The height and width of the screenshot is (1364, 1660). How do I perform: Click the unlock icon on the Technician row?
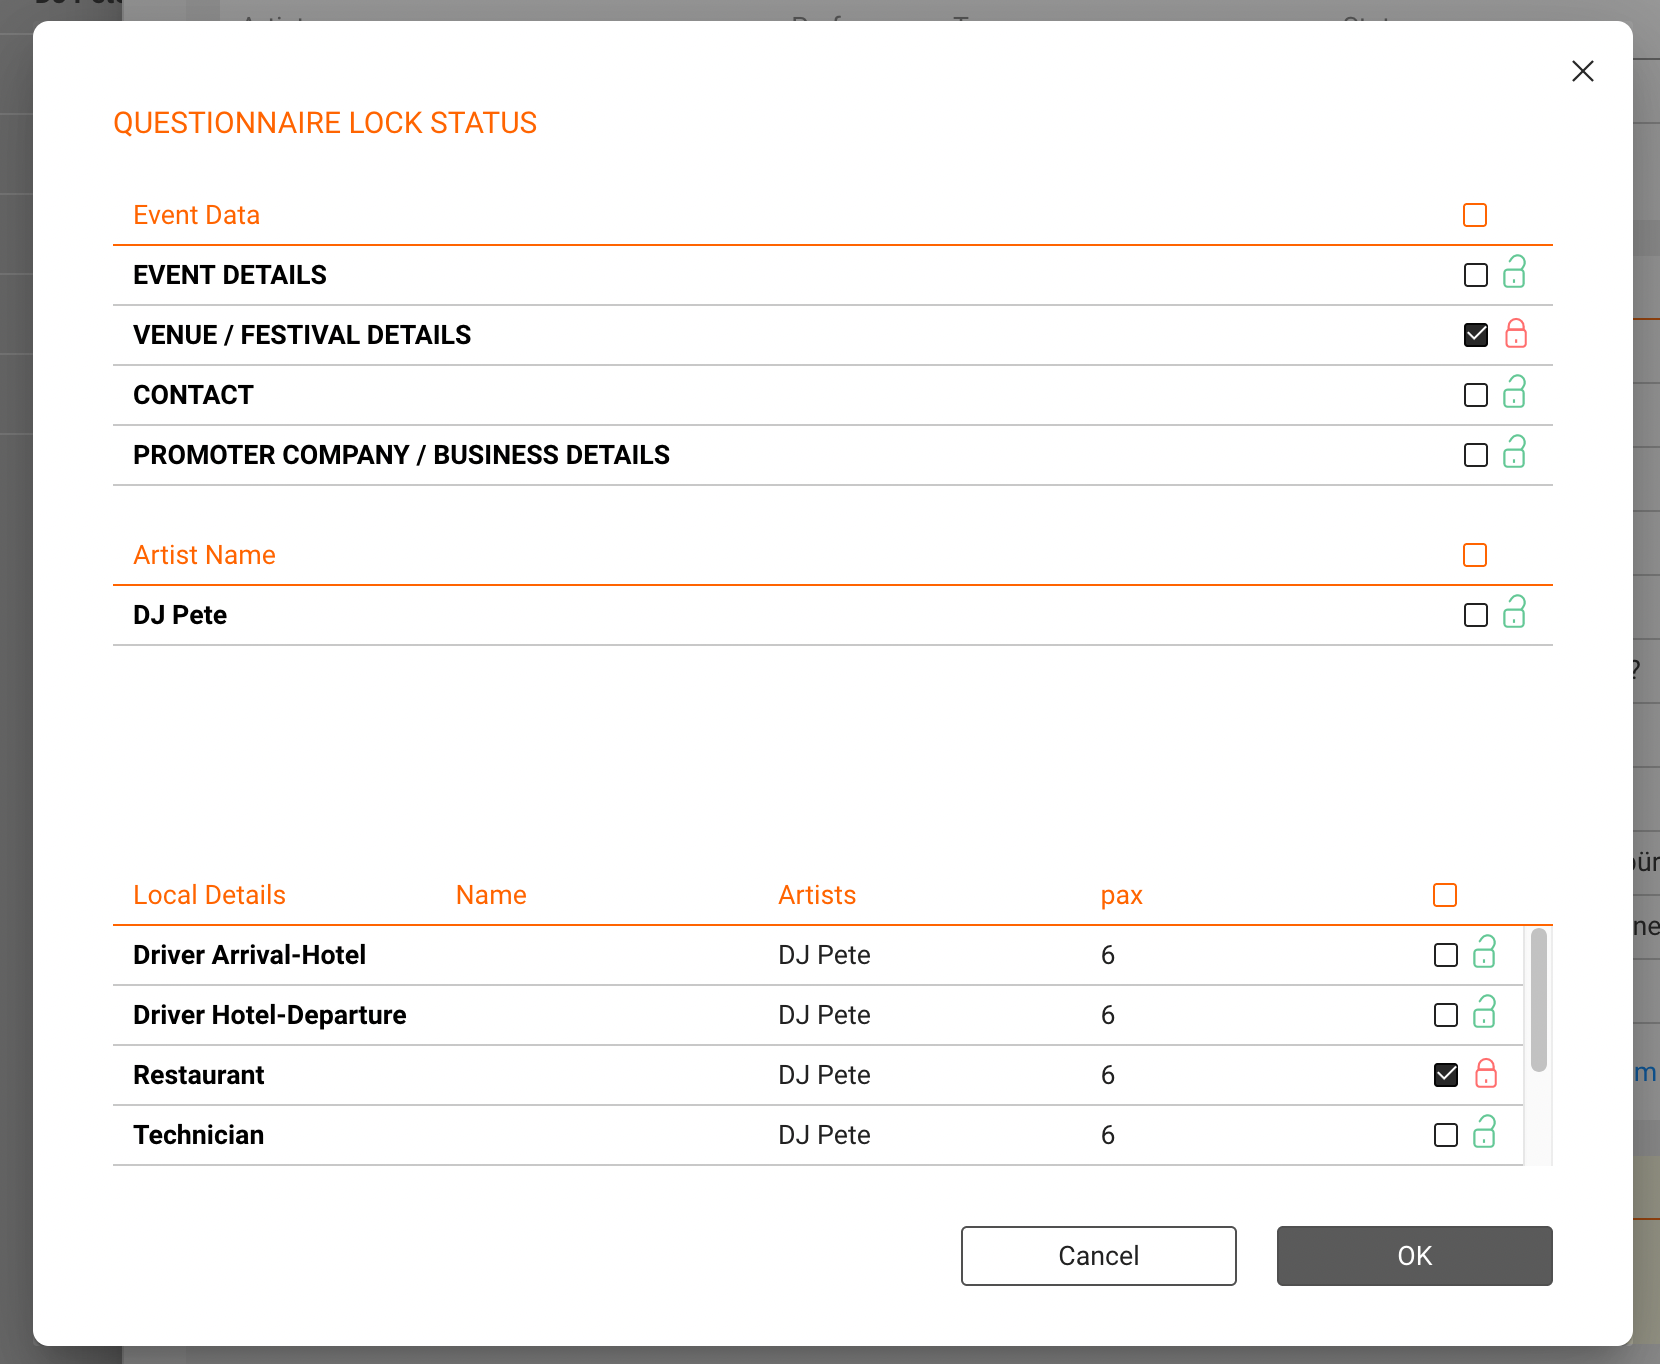coord(1484,1134)
